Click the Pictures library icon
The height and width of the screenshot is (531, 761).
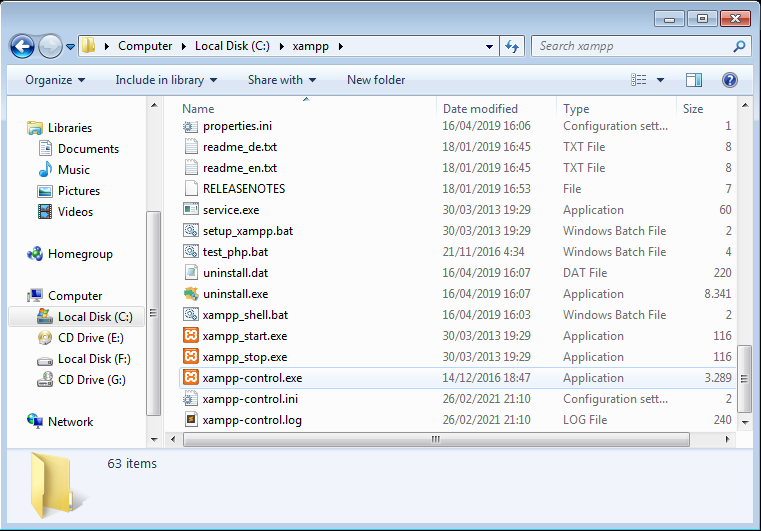[x=45, y=191]
